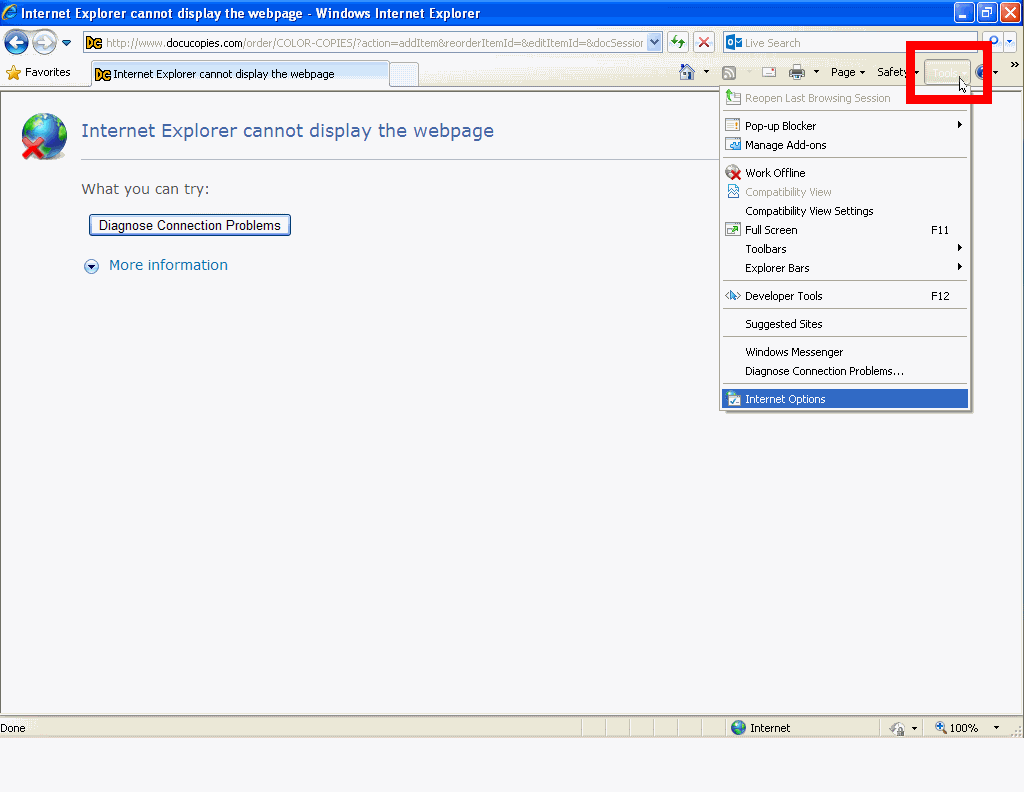Expand the address bar history dropdown
The image size is (1024, 792).
tap(654, 43)
